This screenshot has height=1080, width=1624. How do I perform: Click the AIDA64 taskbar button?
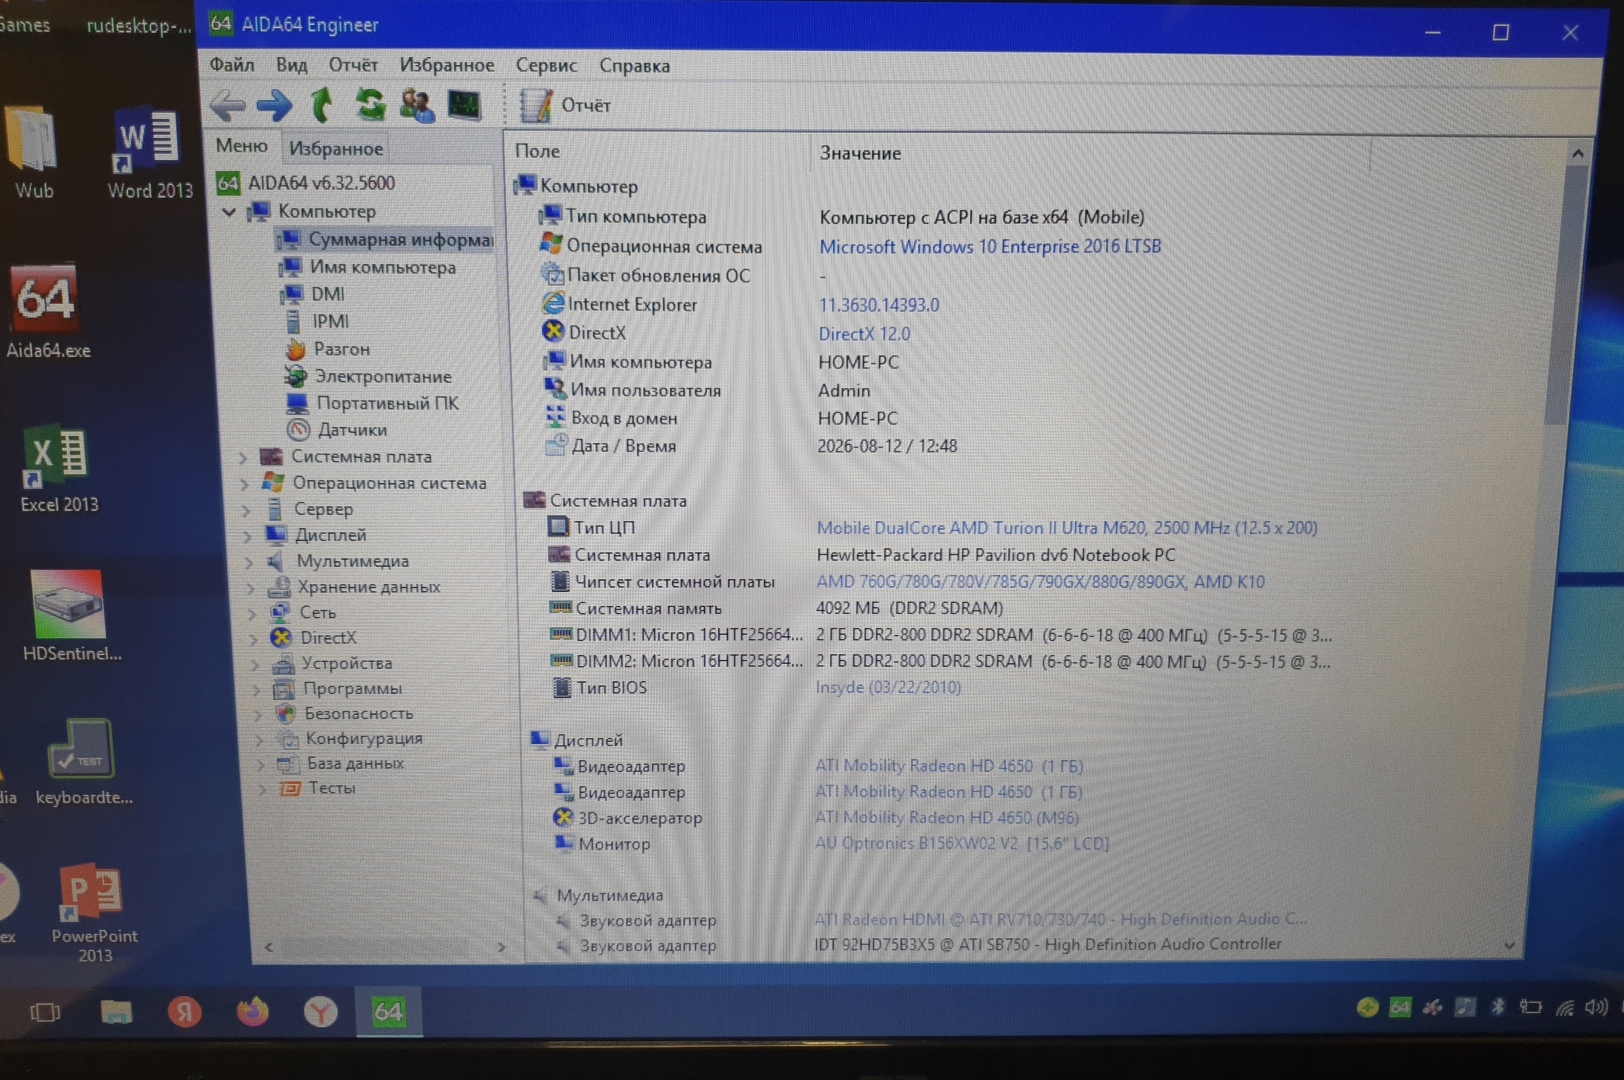point(388,1012)
